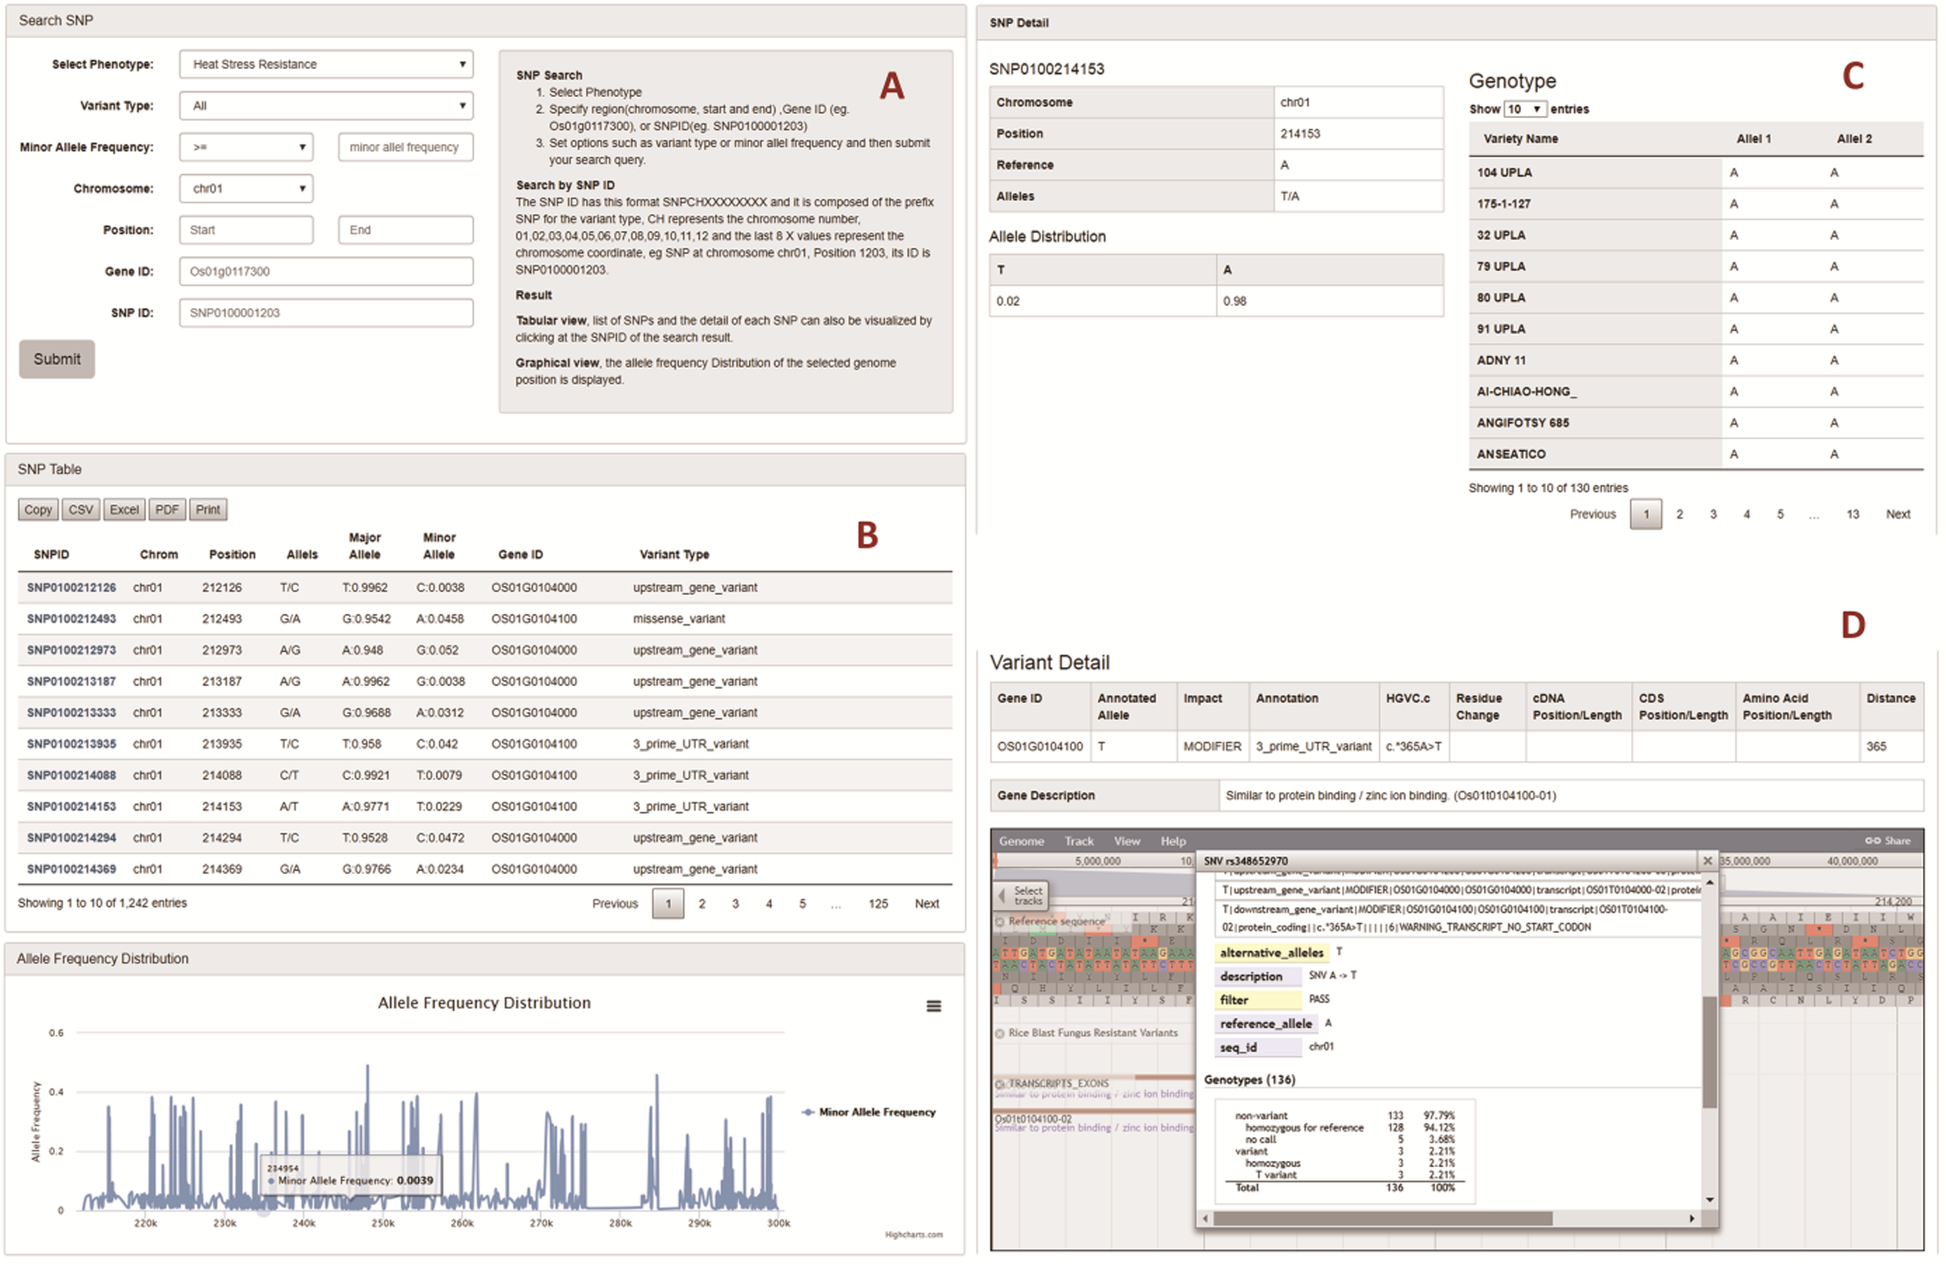
Task: Close the SNV rs348652970 popup
Action: click(1707, 861)
